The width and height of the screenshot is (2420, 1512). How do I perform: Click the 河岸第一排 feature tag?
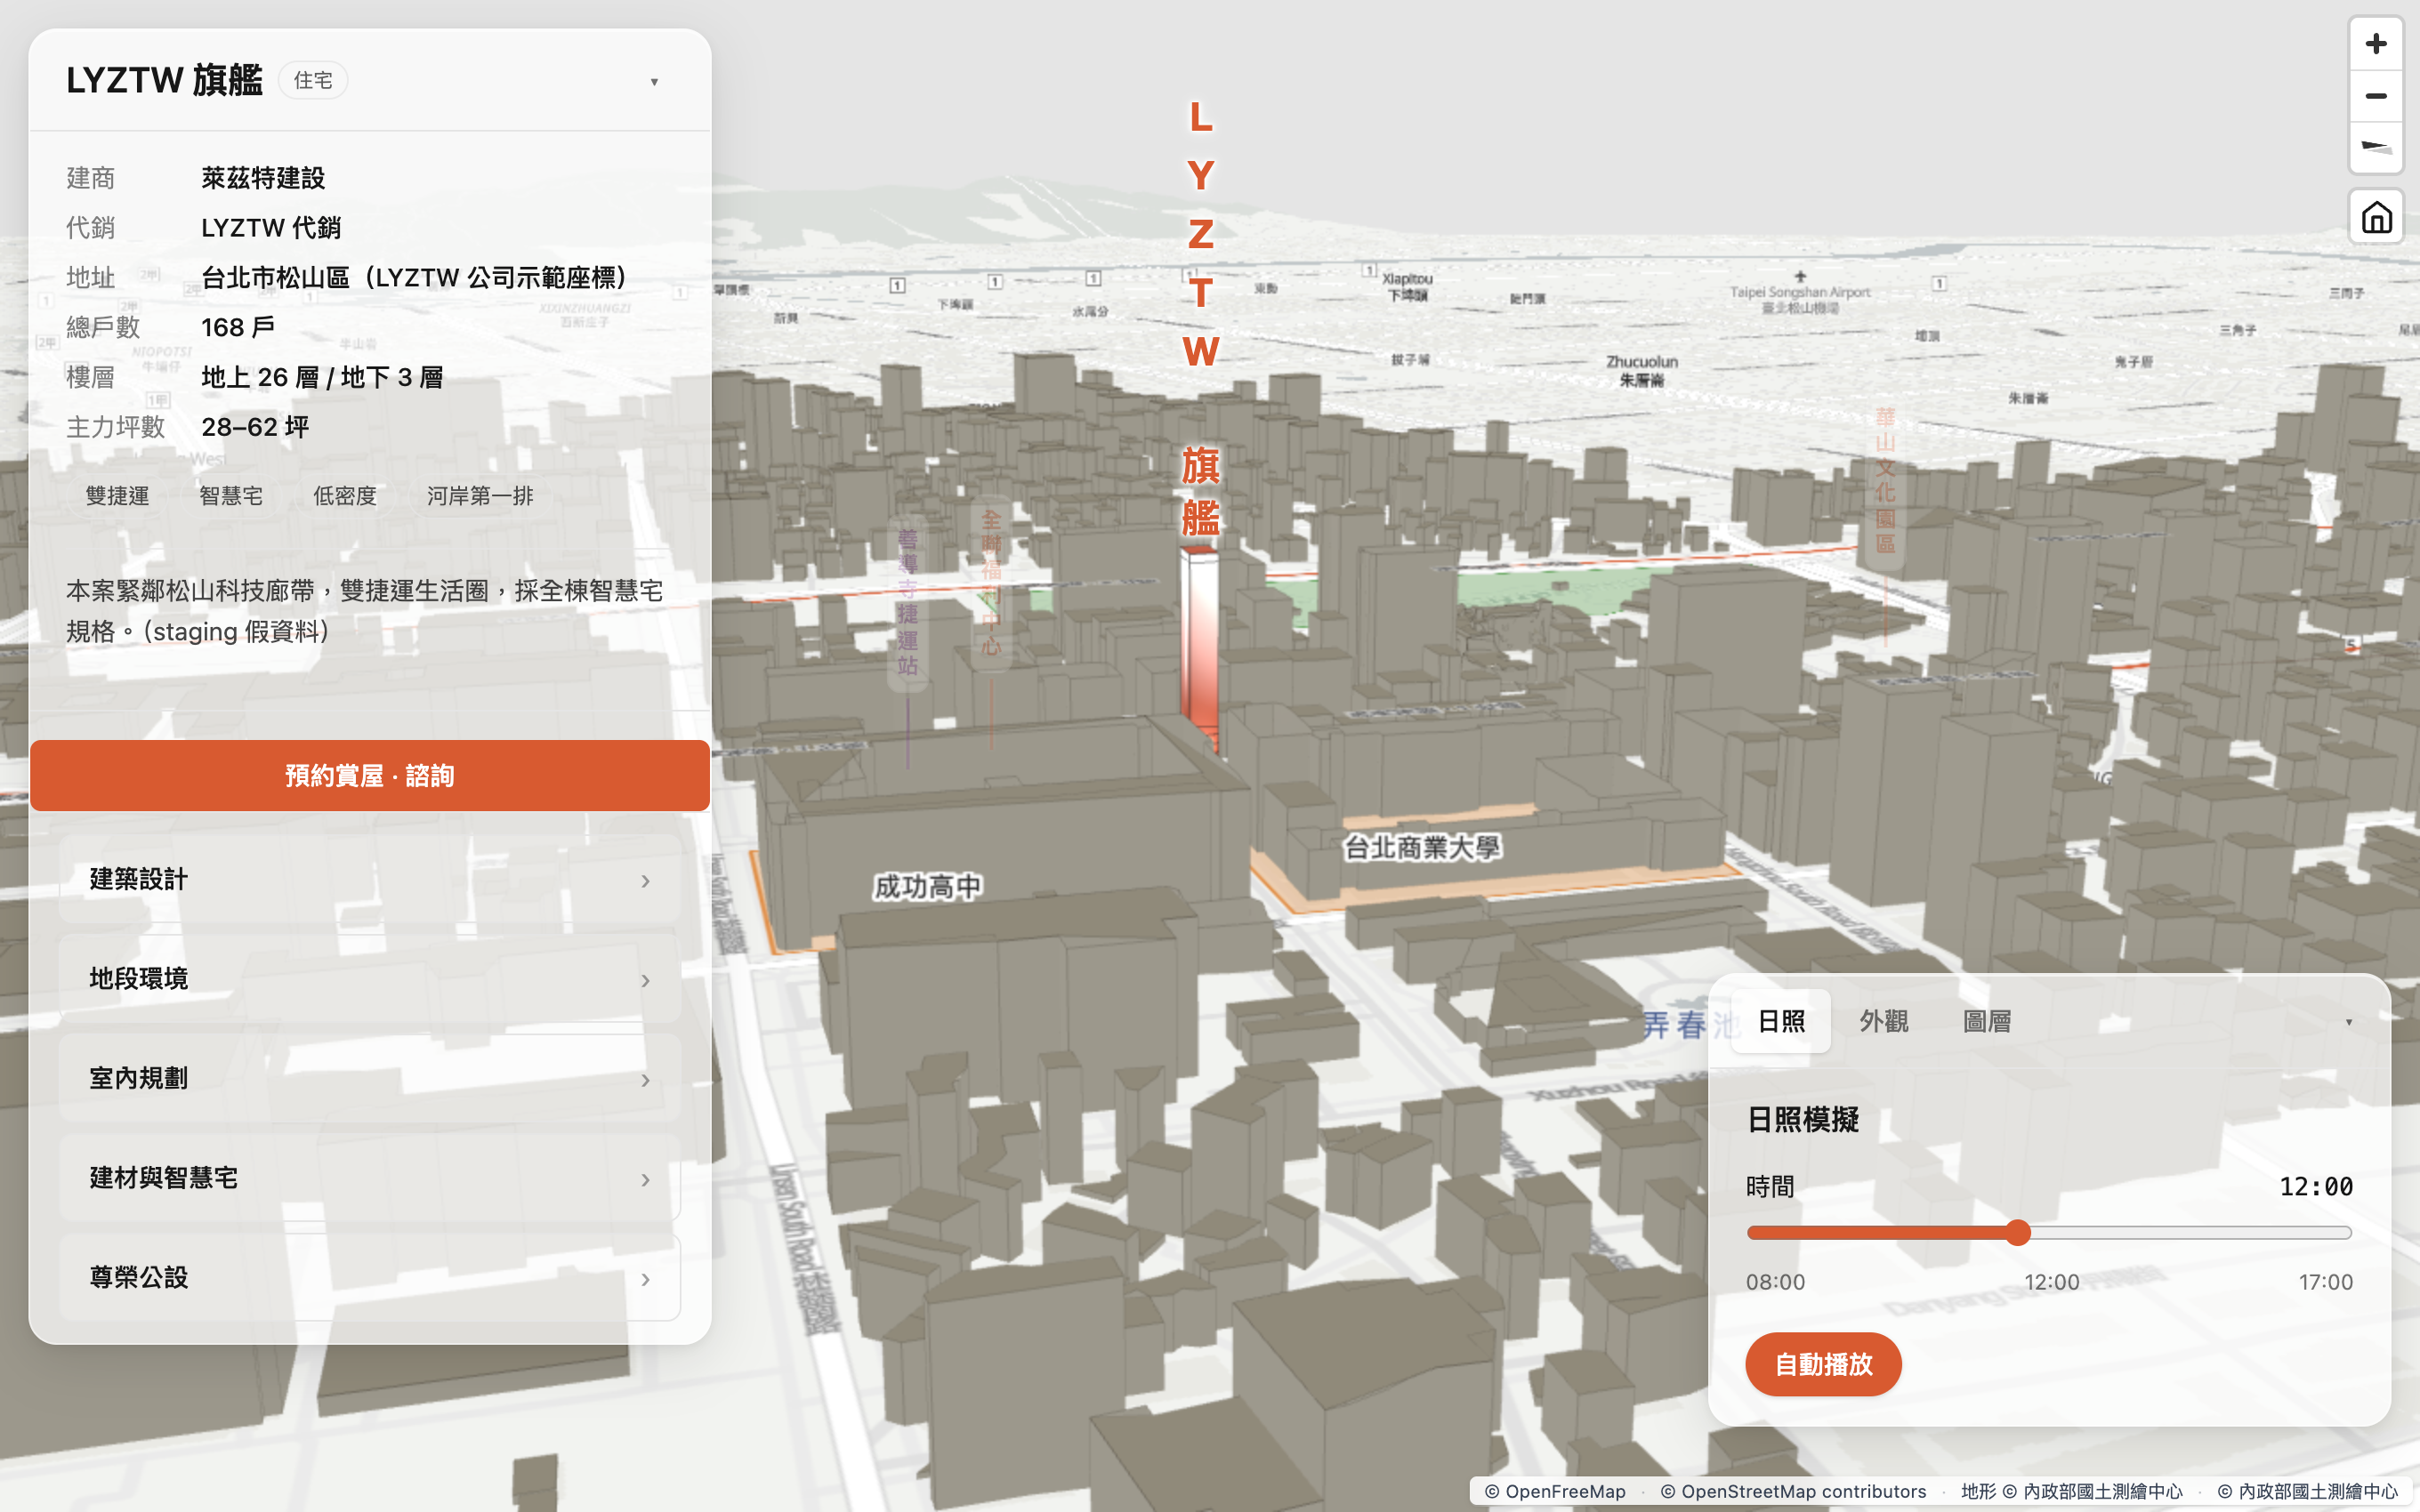click(480, 496)
